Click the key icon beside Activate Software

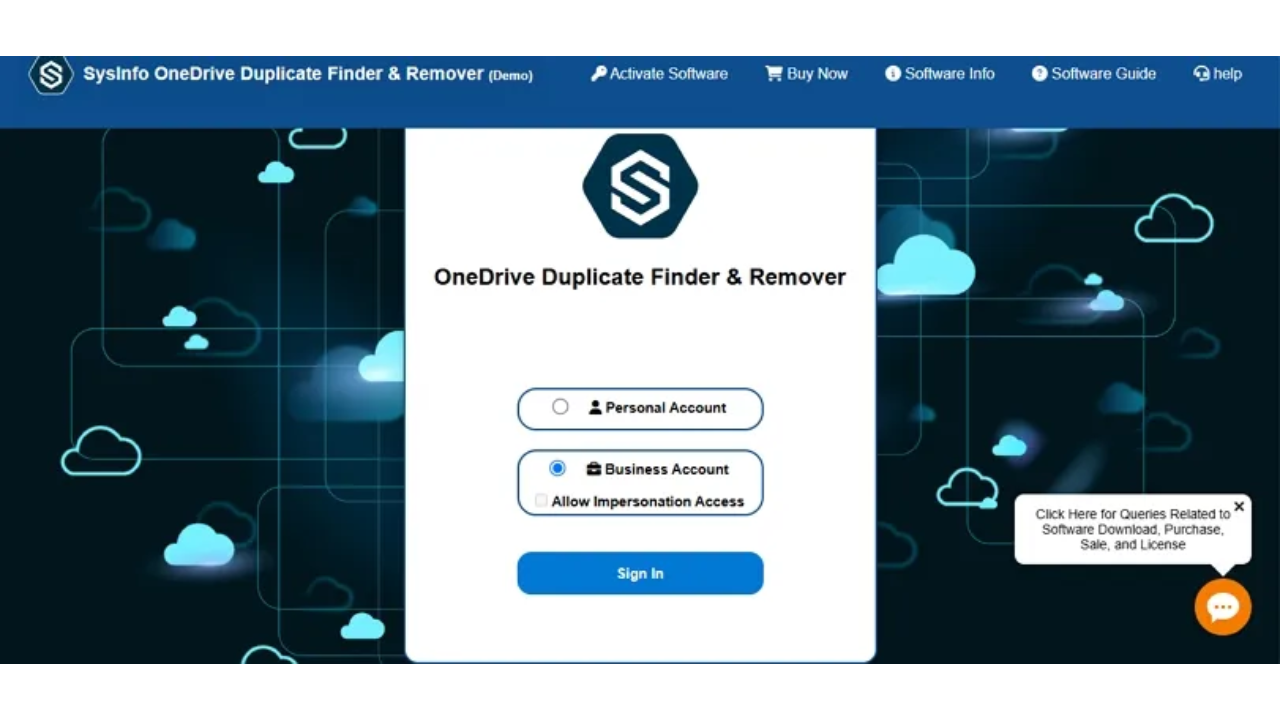599,74
